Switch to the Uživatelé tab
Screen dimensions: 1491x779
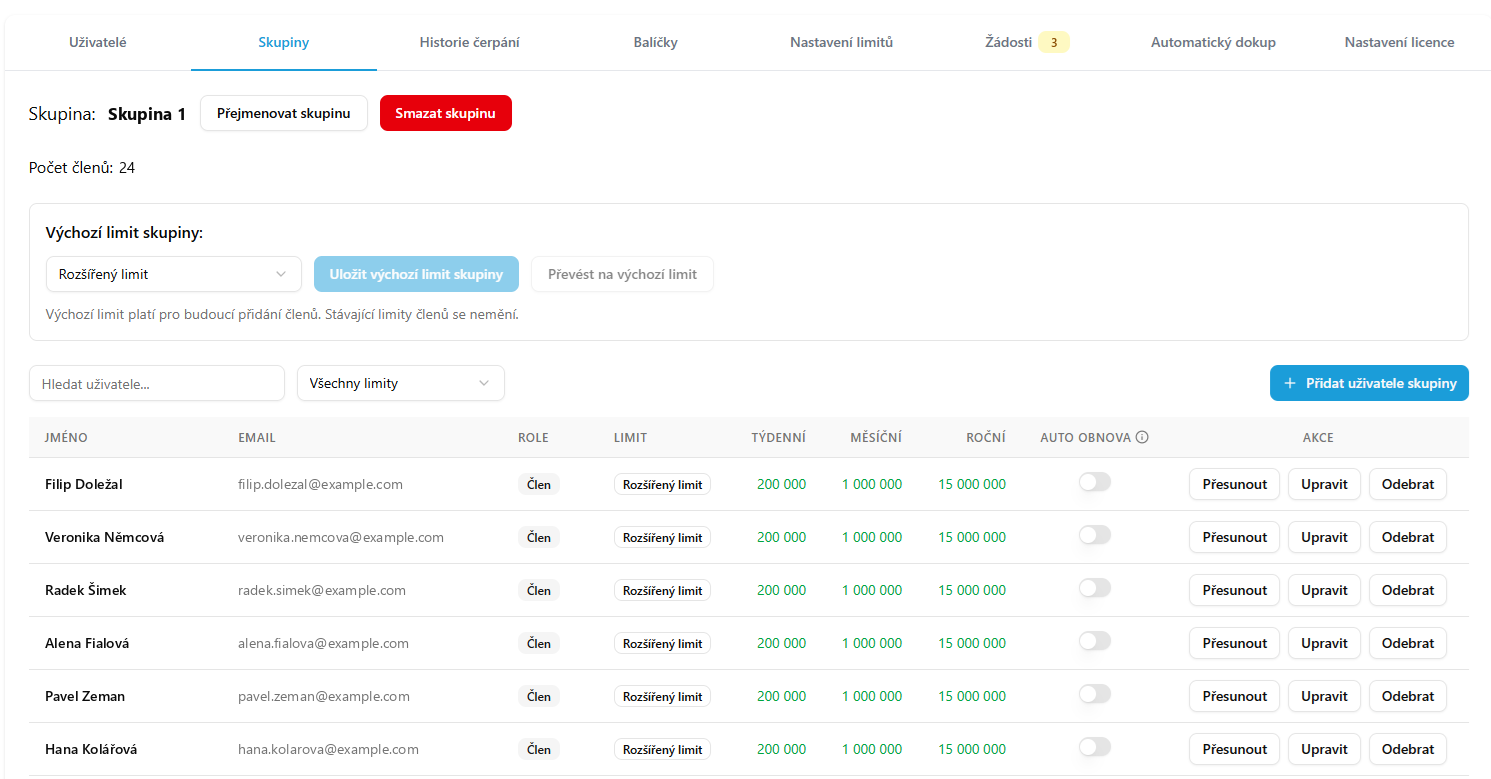[98, 42]
